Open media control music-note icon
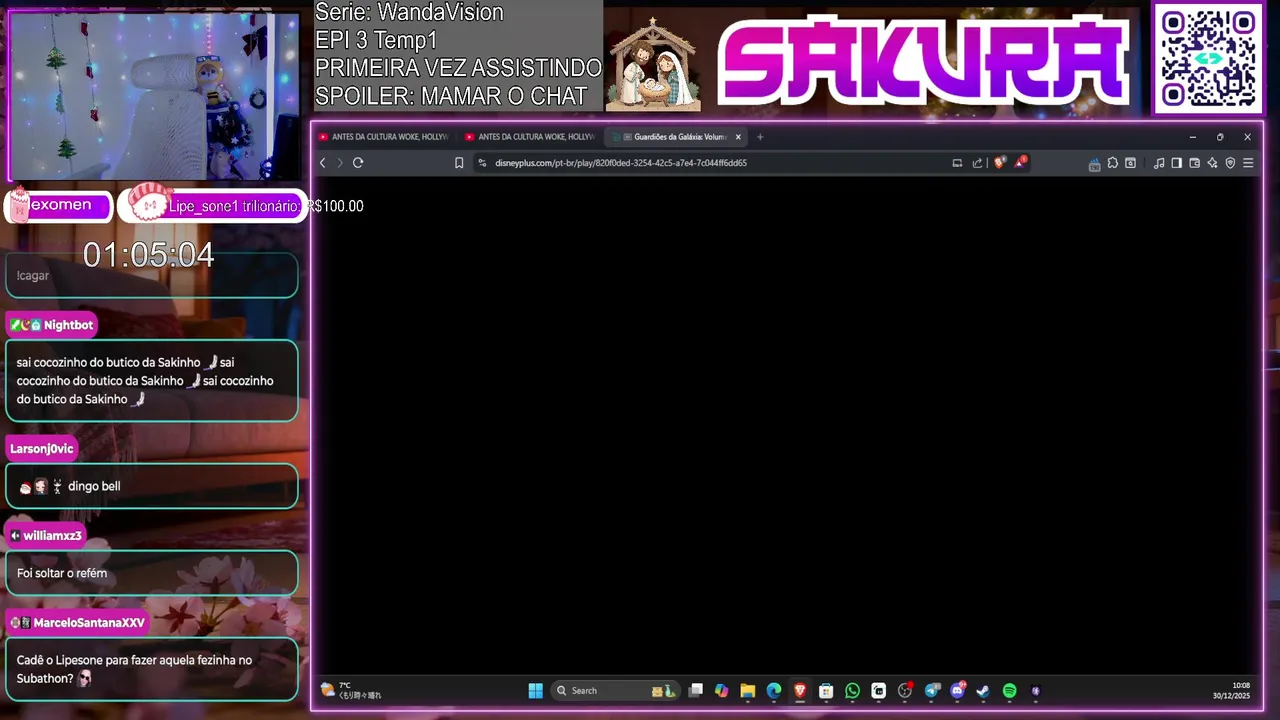This screenshot has height=720, width=1280. tap(1159, 163)
